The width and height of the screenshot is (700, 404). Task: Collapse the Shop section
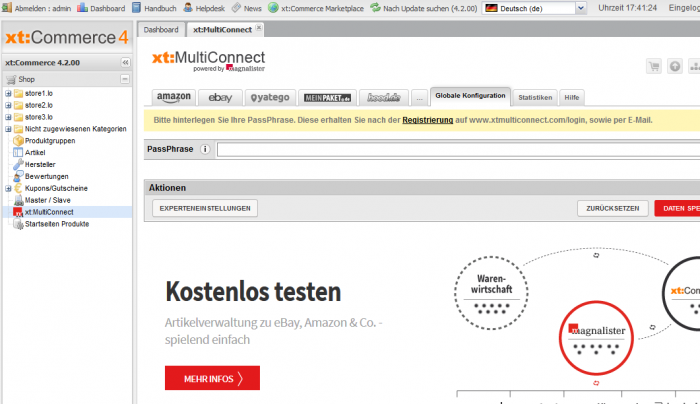pyautogui.click(x=125, y=79)
